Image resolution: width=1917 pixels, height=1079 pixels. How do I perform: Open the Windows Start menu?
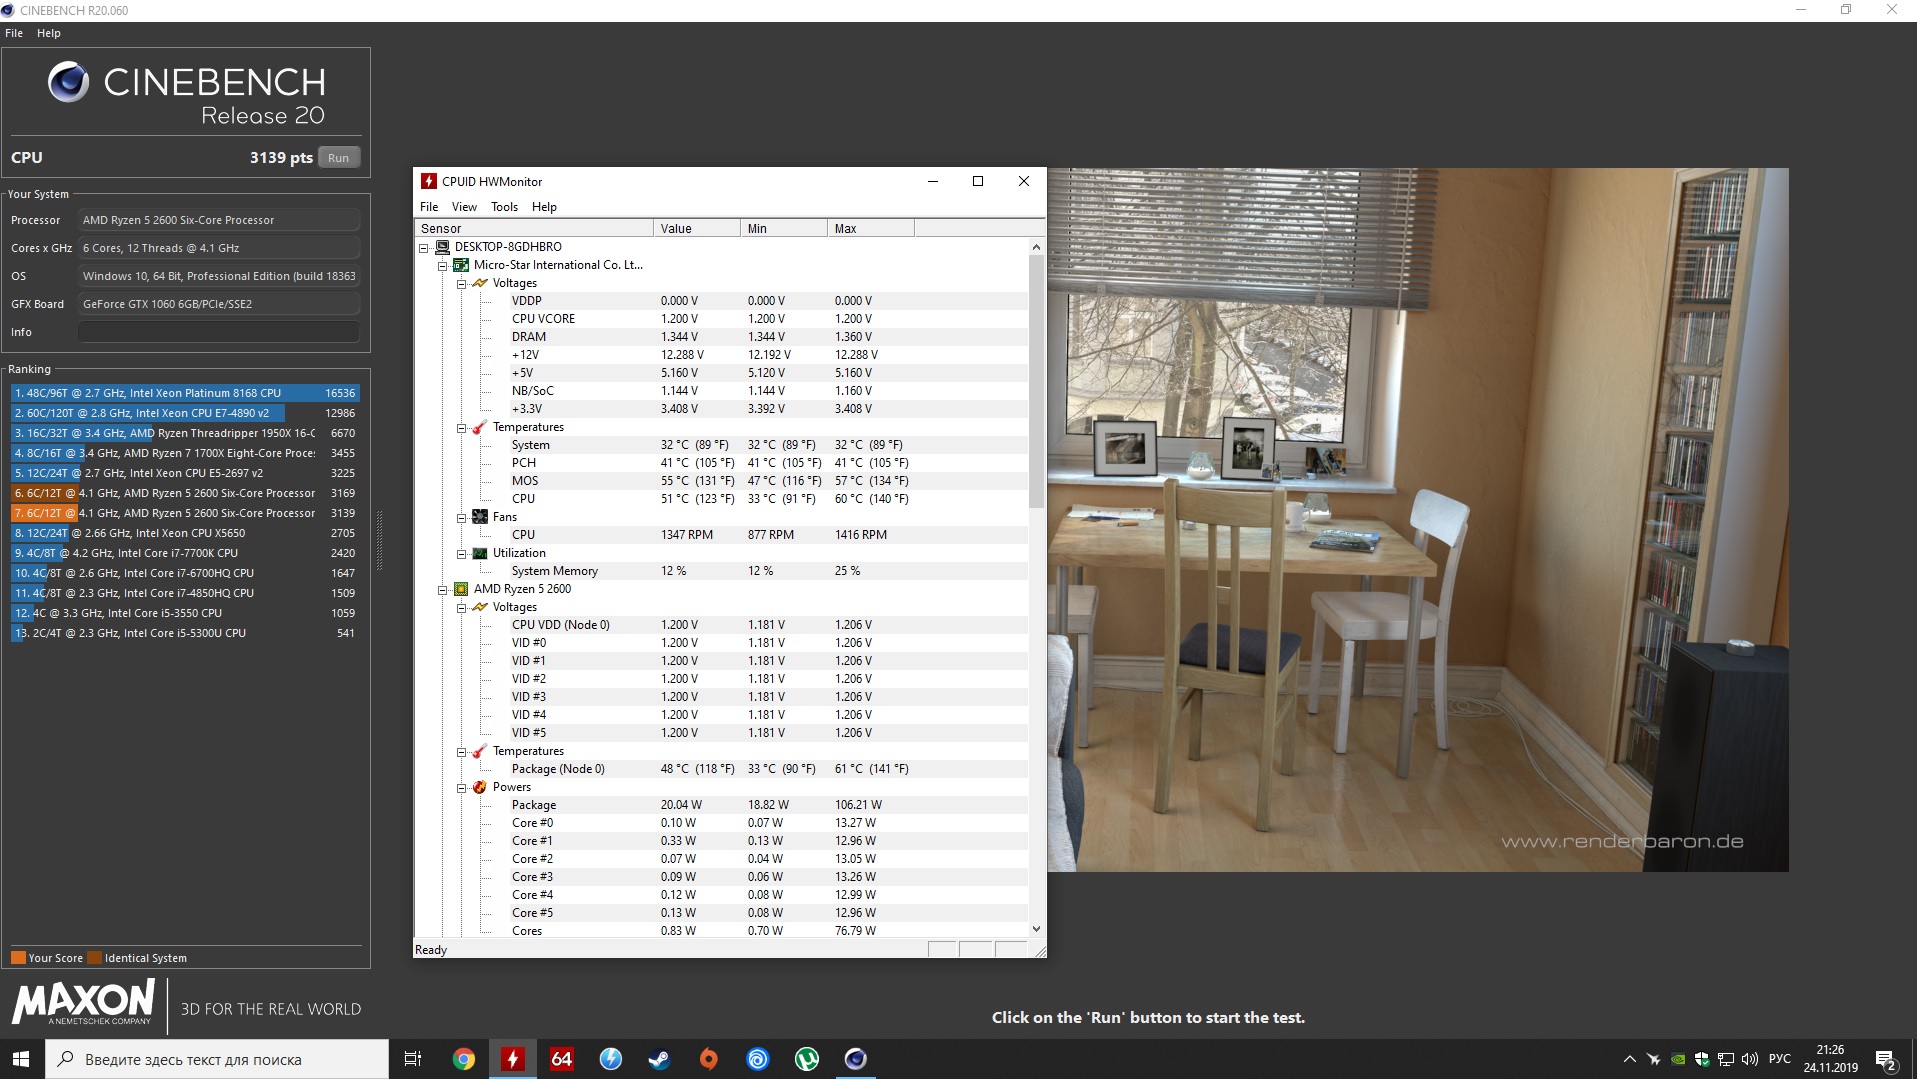click(x=22, y=1059)
